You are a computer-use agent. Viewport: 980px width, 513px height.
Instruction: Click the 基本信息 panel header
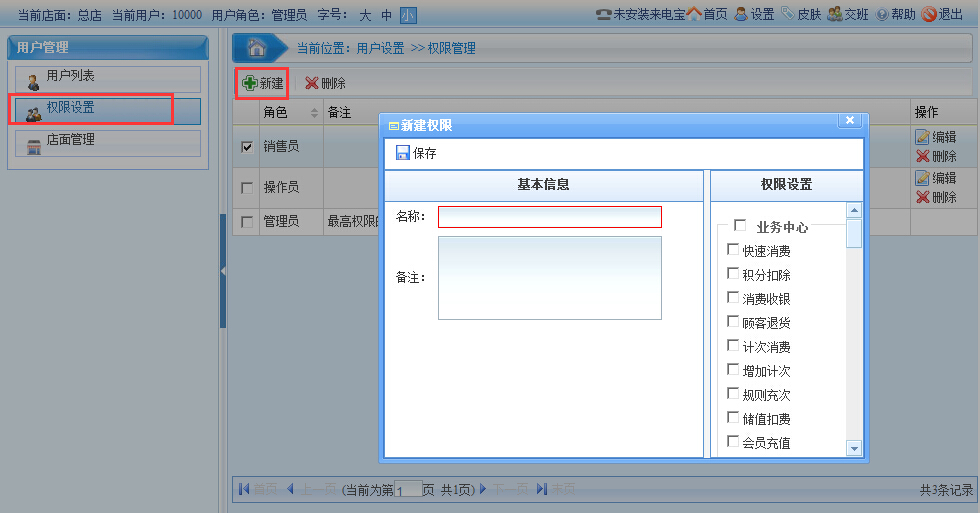pyautogui.click(x=544, y=185)
